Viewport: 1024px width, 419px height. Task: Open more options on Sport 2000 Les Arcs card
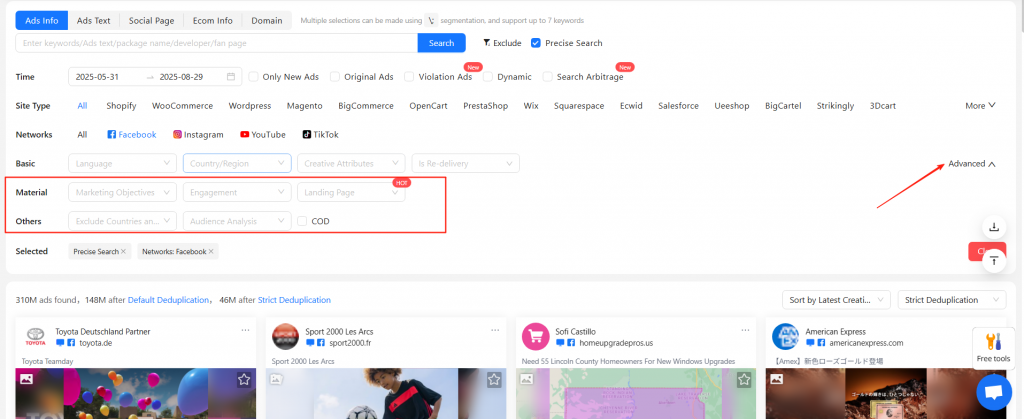[495, 330]
